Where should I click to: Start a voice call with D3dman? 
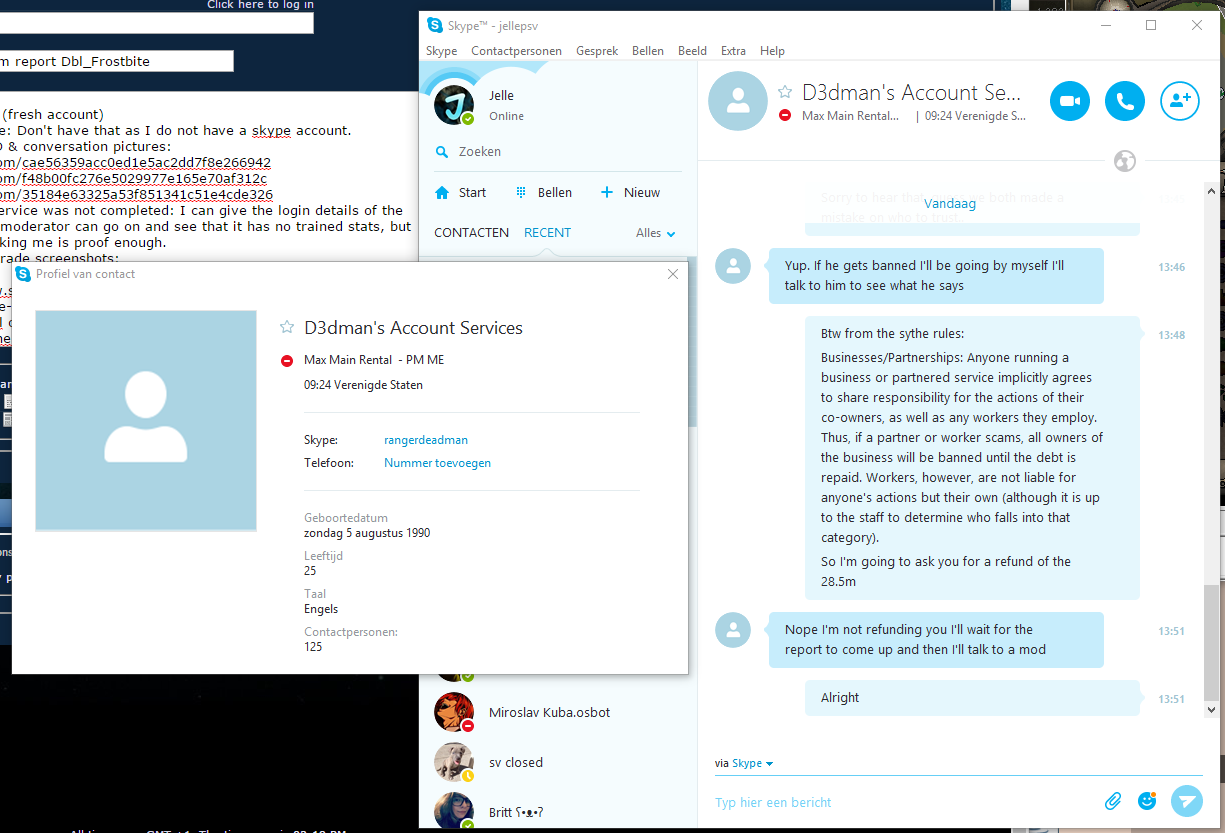click(x=1125, y=101)
